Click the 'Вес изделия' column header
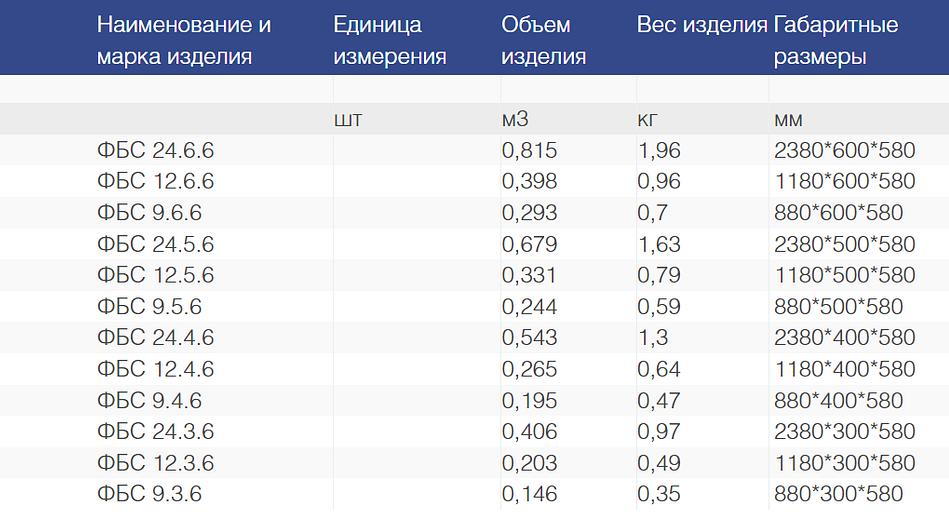This screenshot has height=512, width=949. pos(701,25)
